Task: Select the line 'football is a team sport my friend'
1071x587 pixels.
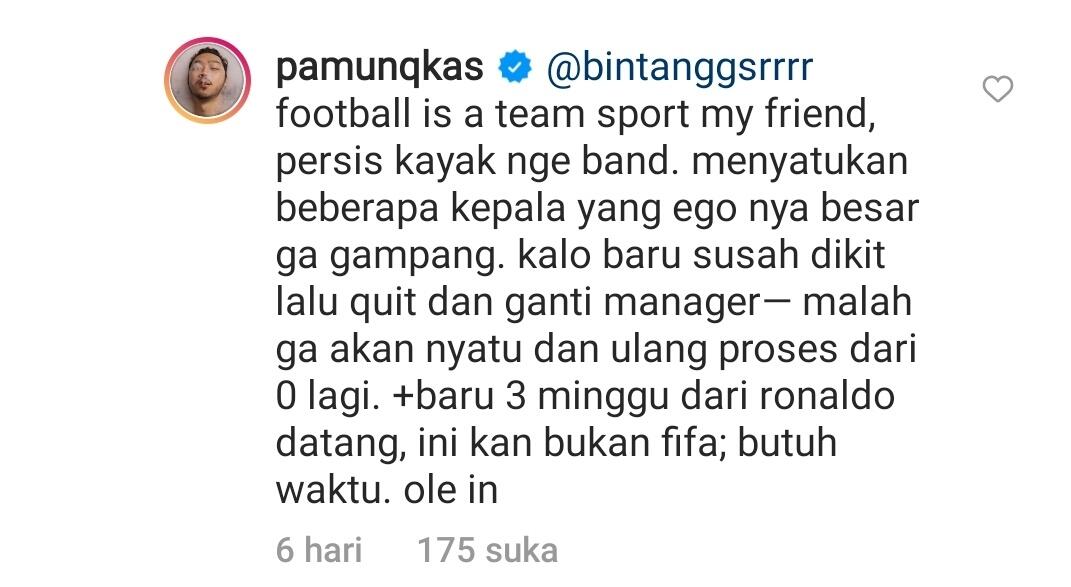Action: [576, 114]
